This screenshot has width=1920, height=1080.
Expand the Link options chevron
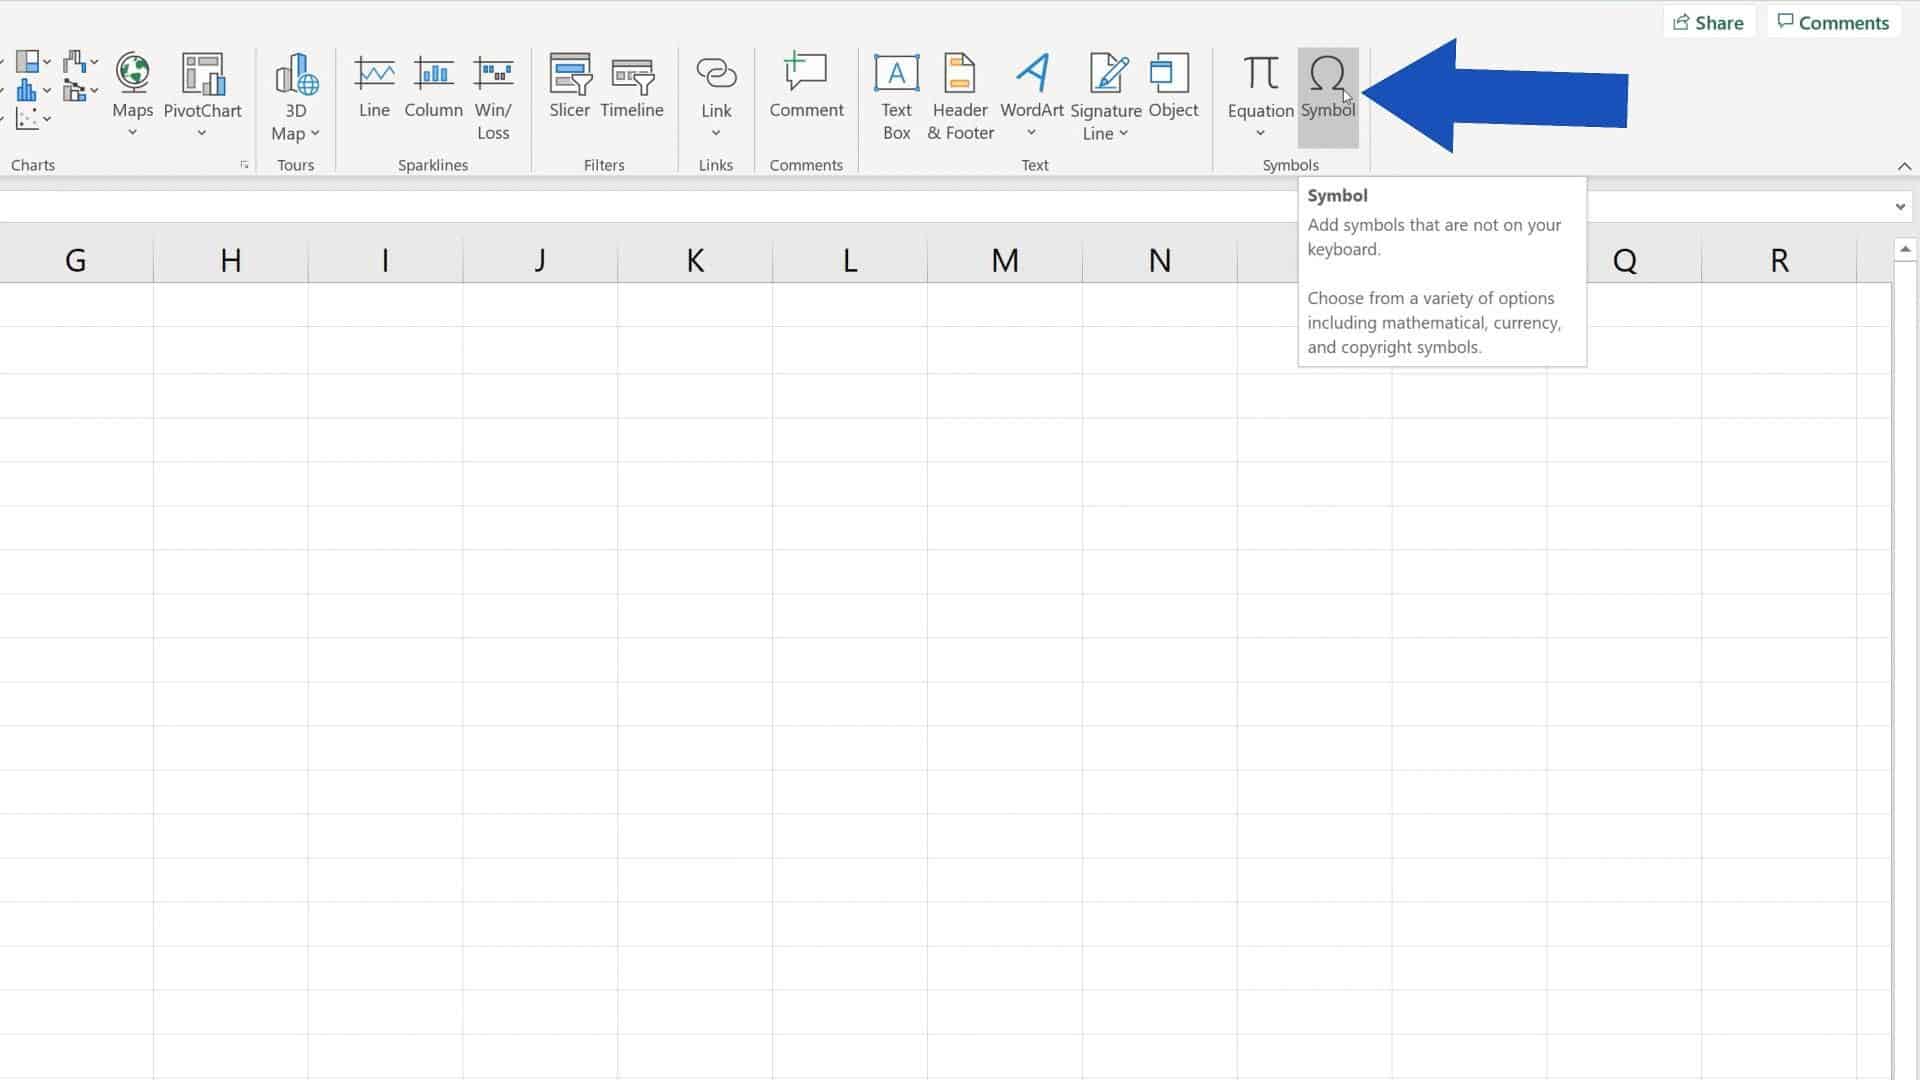point(715,132)
